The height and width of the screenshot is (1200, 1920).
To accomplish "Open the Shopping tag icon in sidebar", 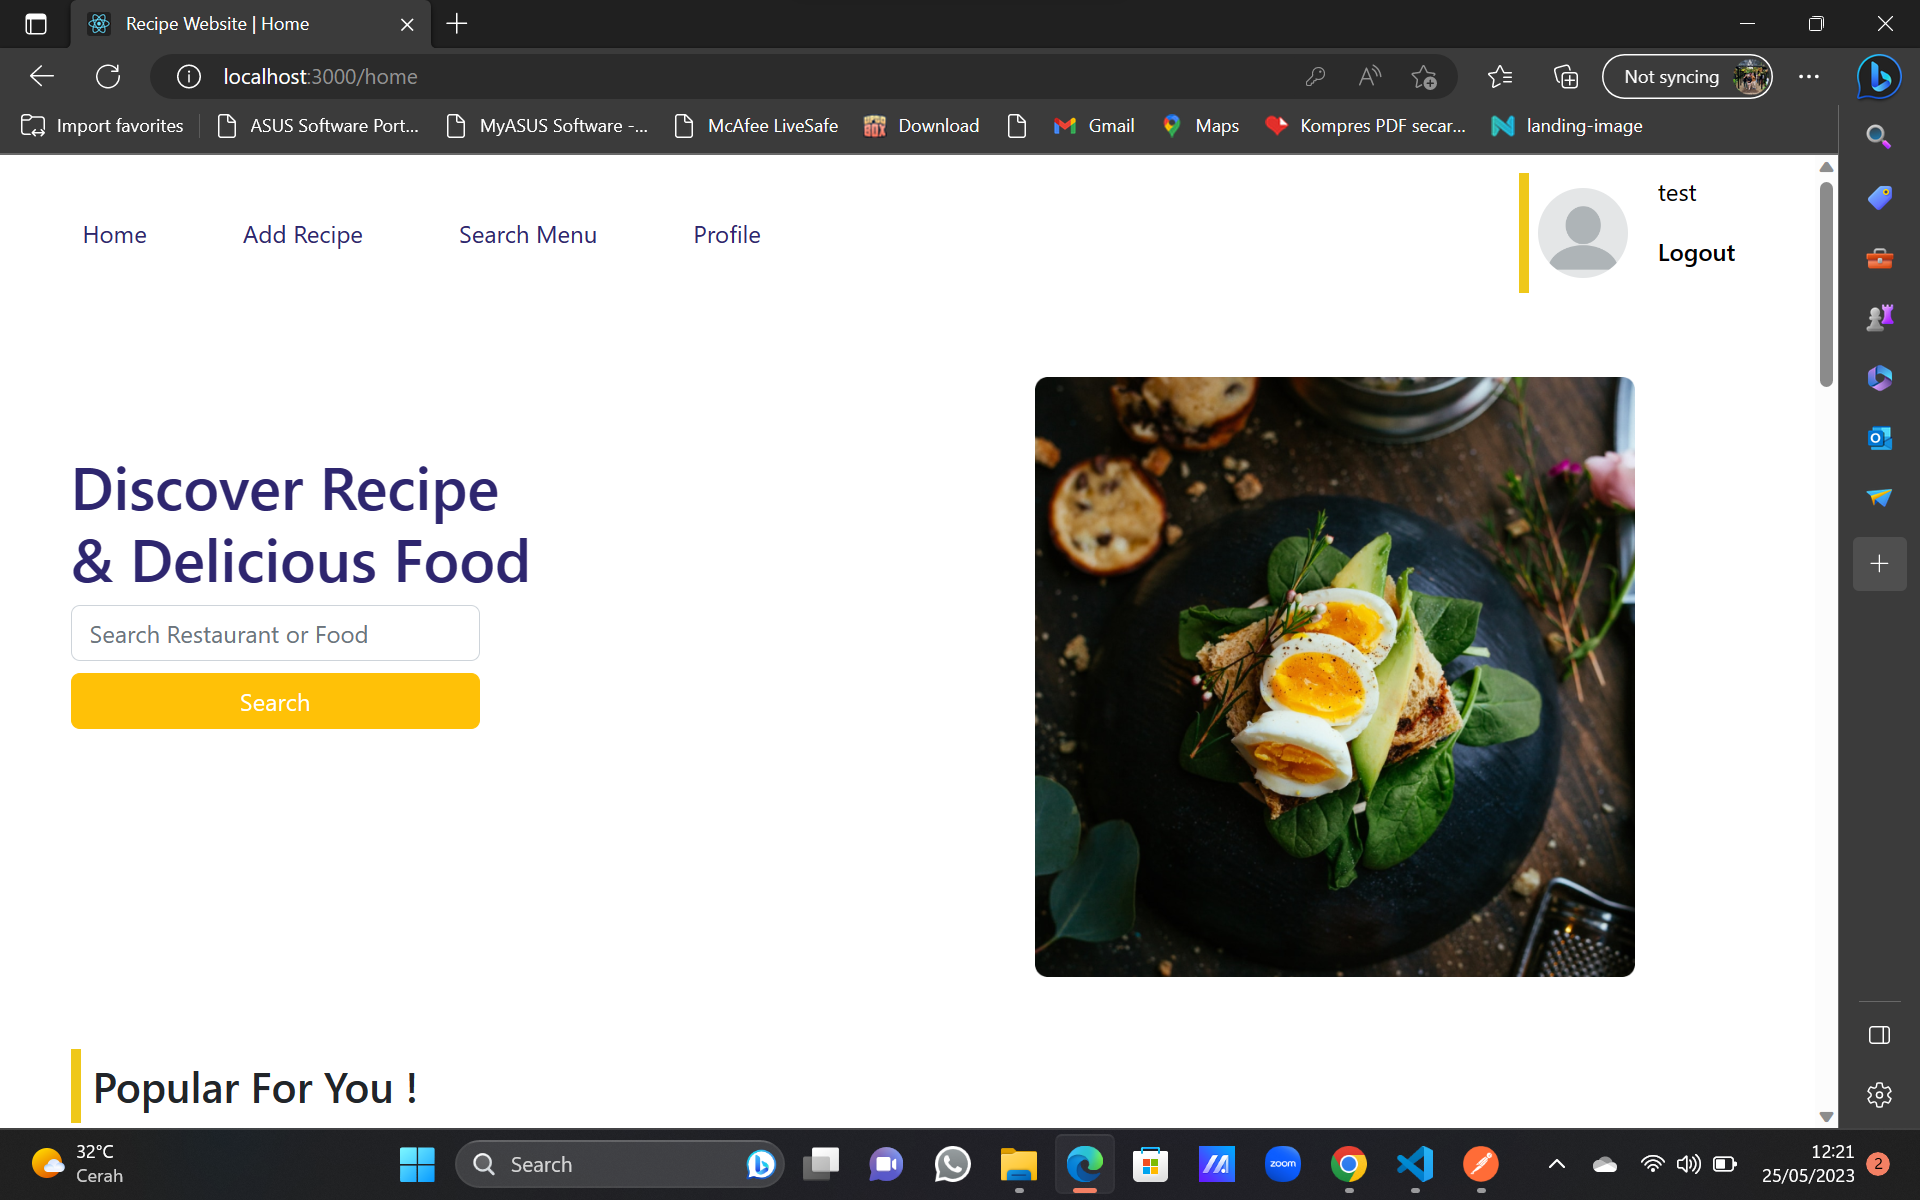I will point(1879,197).
